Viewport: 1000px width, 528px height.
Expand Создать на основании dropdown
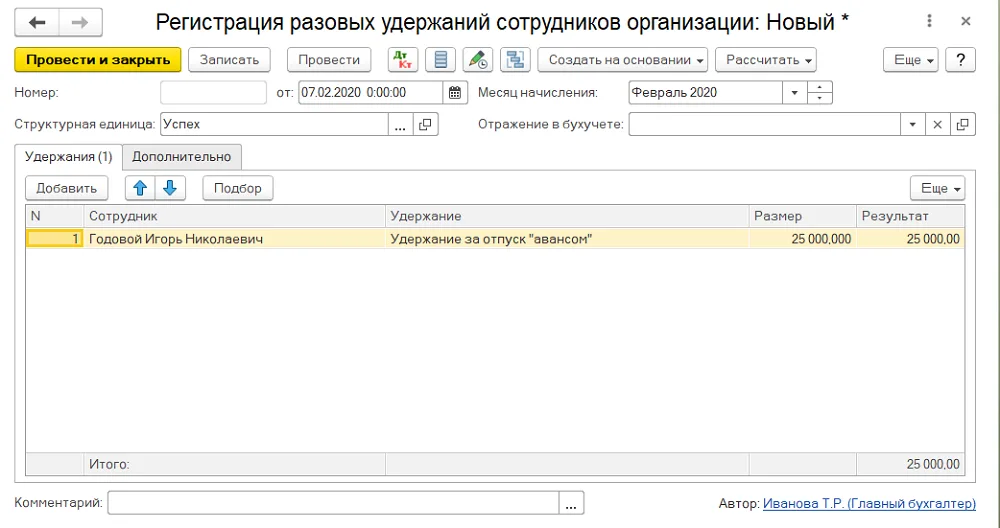[622, 60]
